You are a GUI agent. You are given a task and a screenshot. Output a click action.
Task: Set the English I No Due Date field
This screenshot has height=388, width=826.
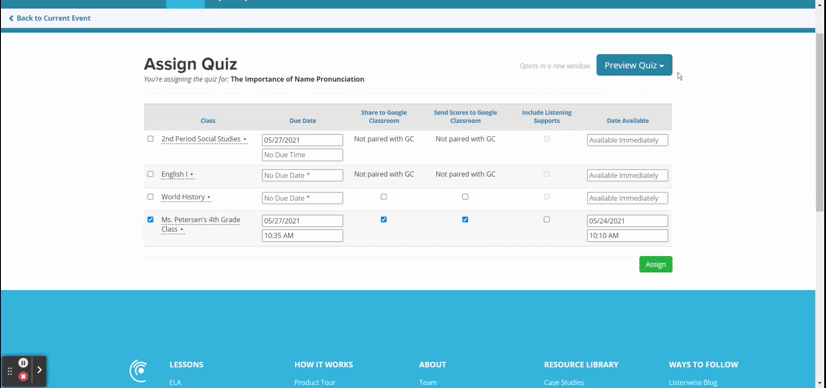tap(302, 175)
